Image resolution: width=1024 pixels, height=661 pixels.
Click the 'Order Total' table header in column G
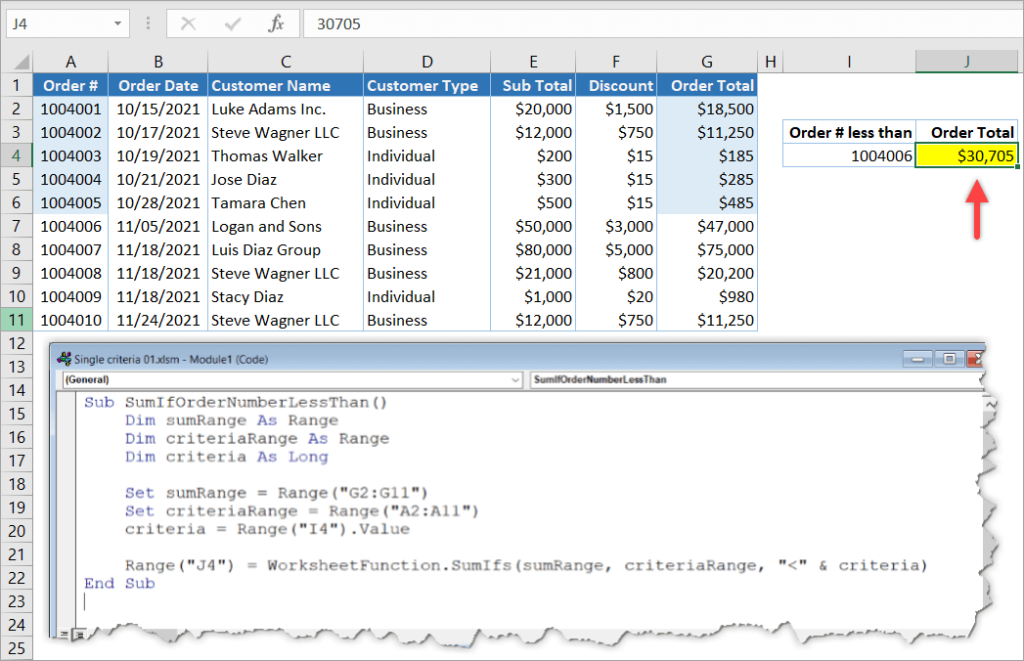point(707,86)
